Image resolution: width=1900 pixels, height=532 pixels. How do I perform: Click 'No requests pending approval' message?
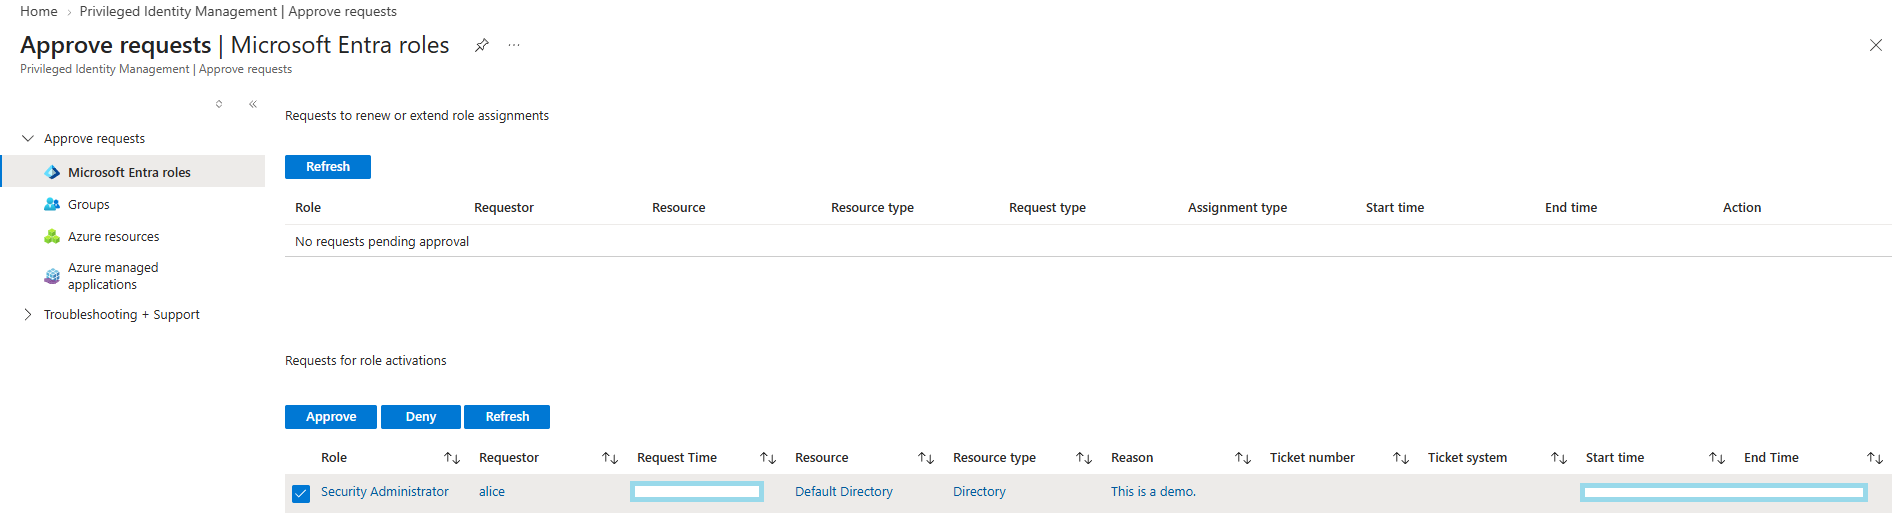pos(382,242)
